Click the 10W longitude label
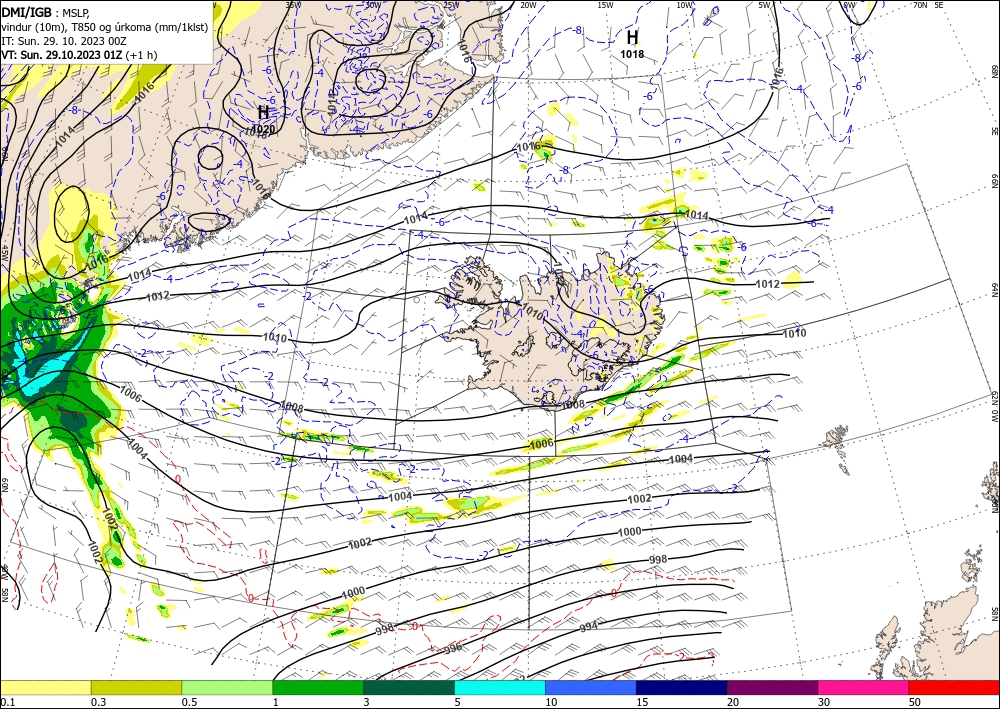This screenshot has height=709, width=1000. (684, 5)
